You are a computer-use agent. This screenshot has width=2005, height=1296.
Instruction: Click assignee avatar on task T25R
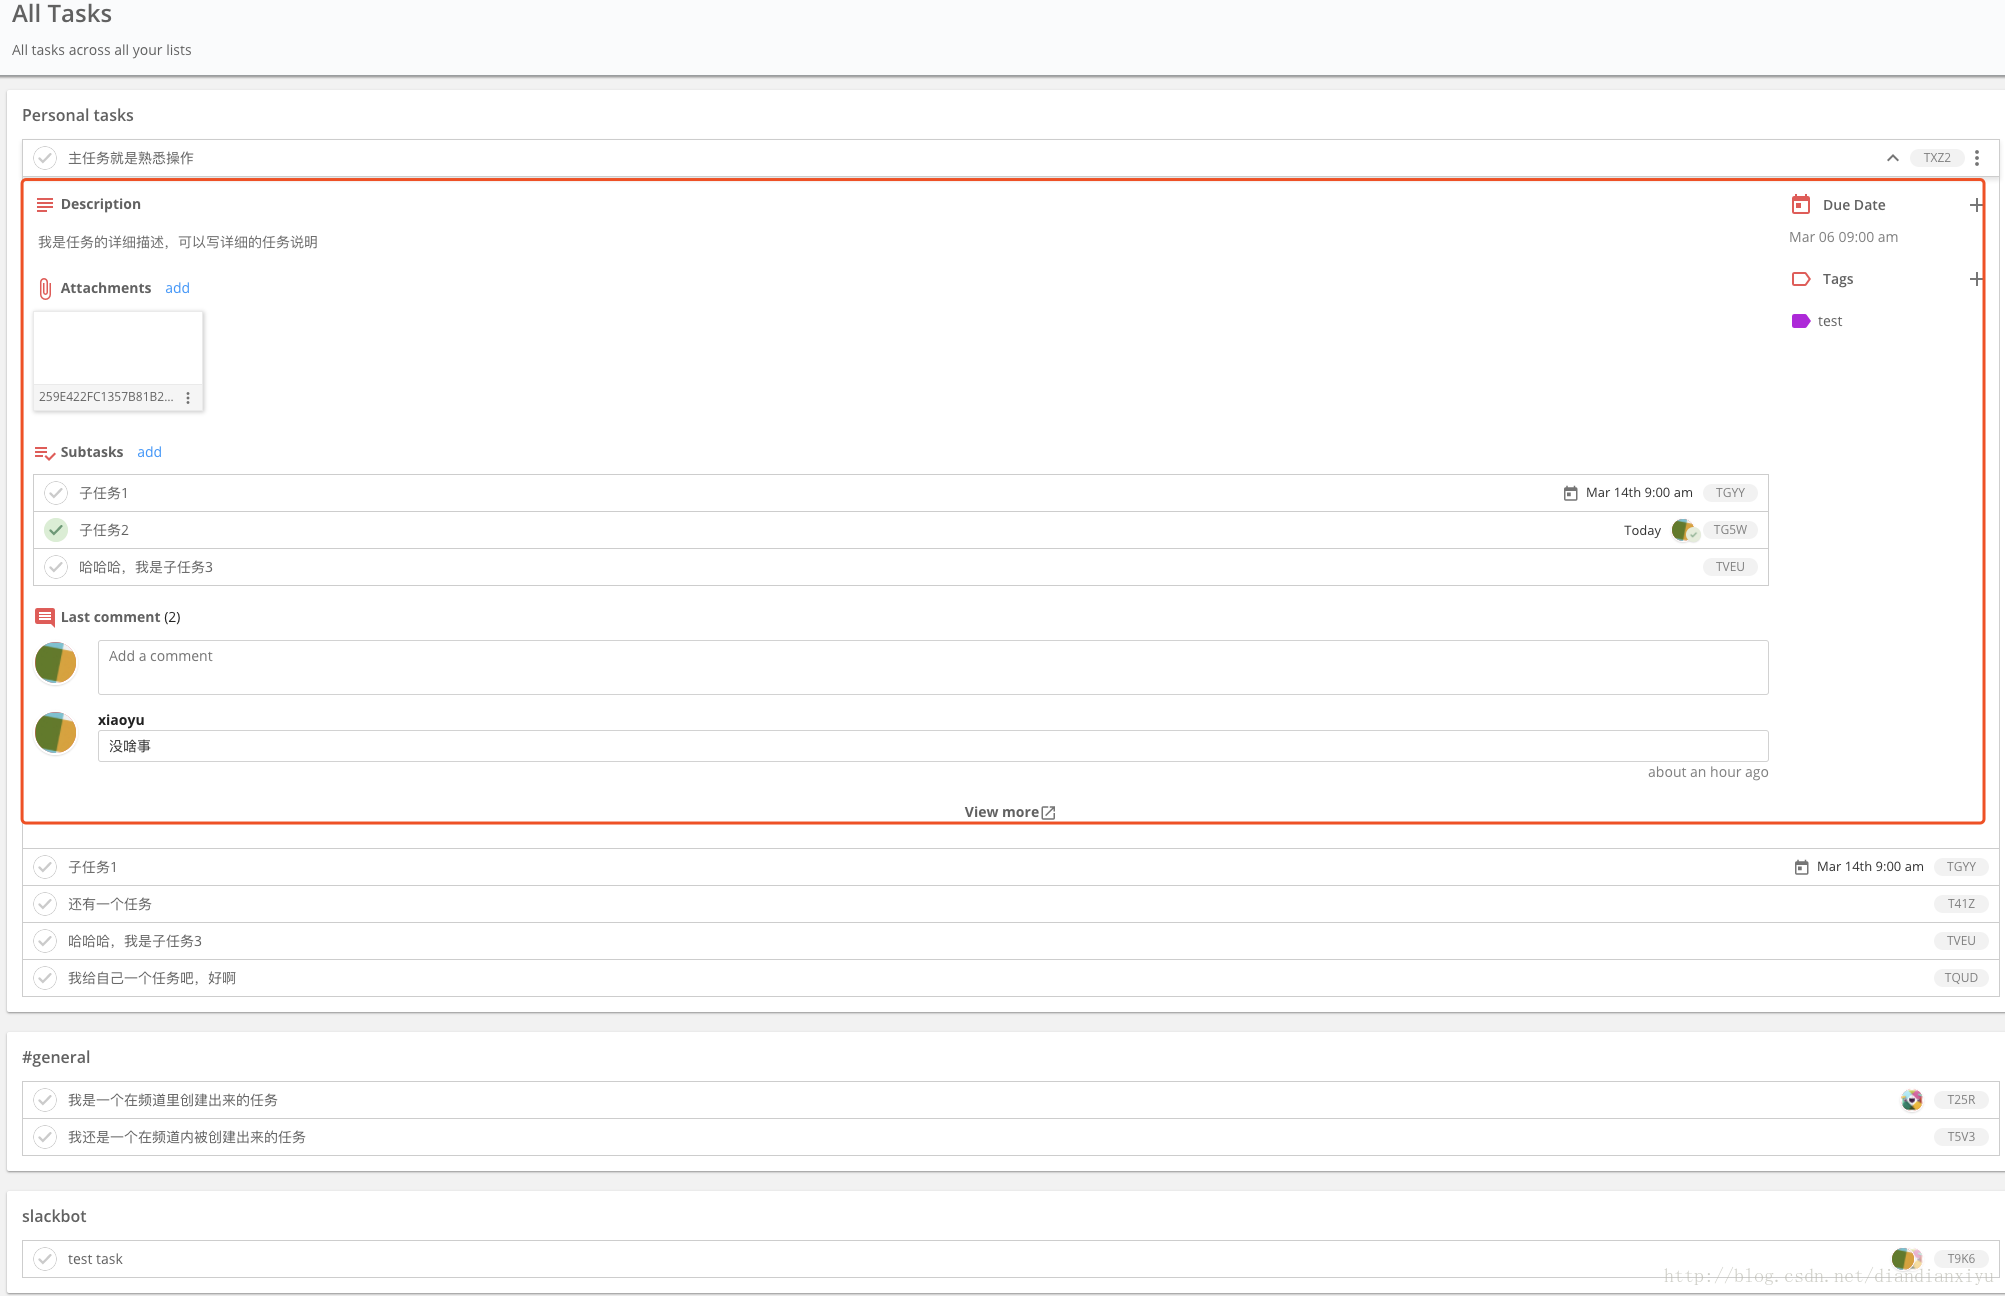tap(1911, 1100)
